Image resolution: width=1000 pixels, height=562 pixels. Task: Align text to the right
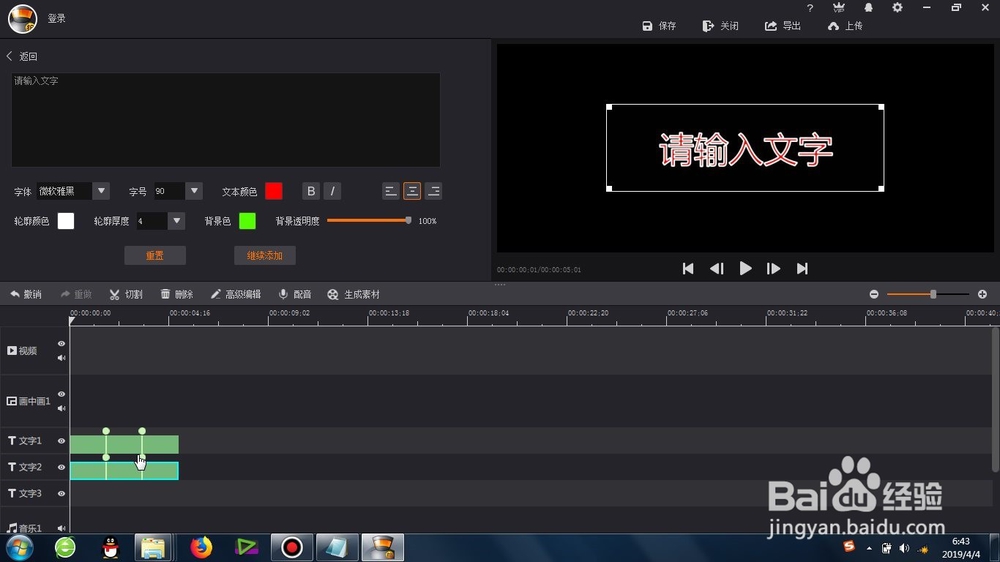click(434, 191)
